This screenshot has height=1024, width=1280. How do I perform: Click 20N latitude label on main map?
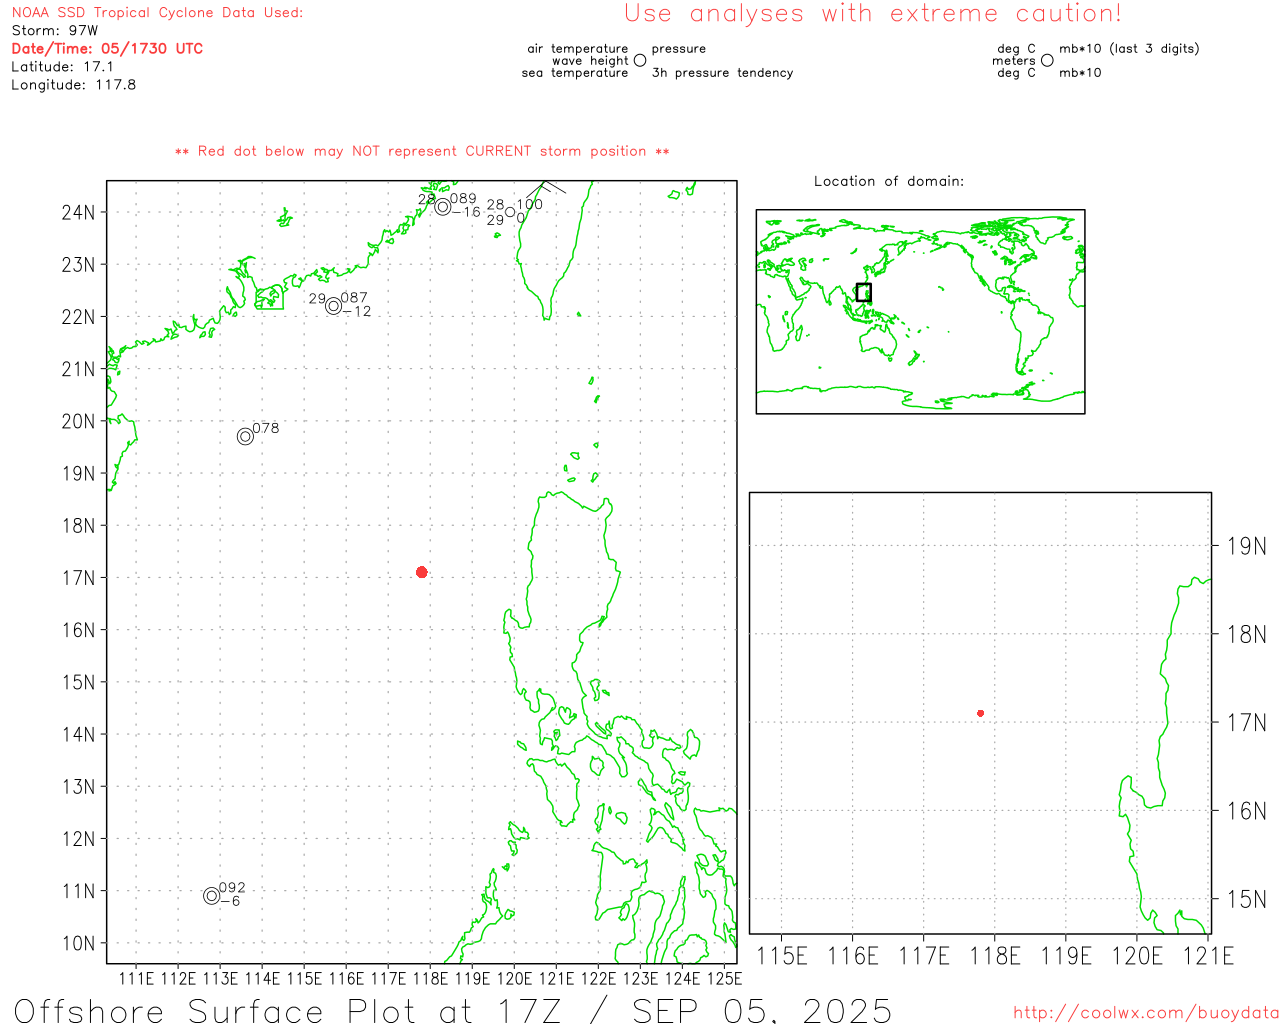(79, 421)
